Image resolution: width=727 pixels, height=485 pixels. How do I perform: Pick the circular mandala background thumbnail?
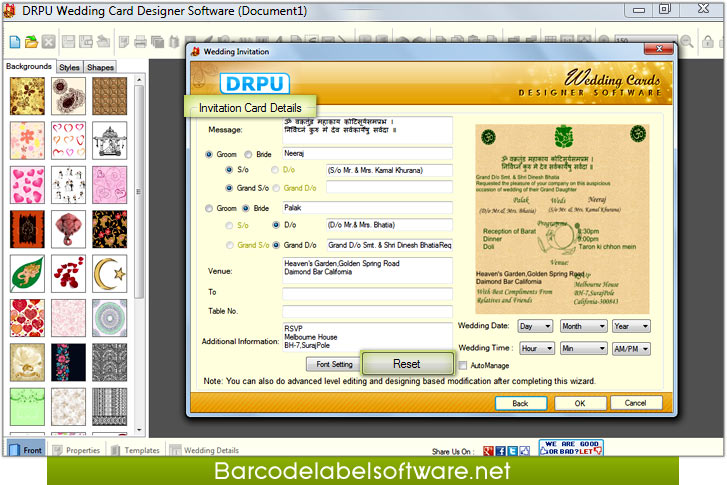click(109, 318)
